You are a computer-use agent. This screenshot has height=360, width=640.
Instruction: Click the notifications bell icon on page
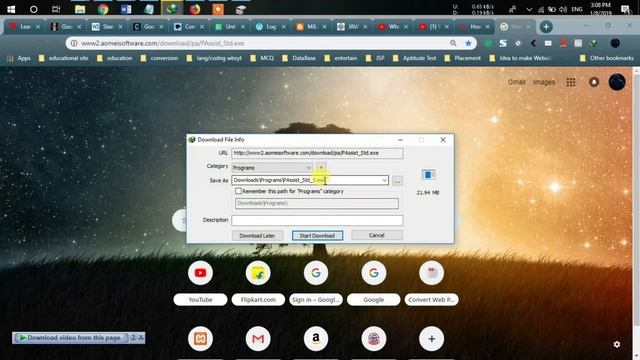[x=594, y=82]
